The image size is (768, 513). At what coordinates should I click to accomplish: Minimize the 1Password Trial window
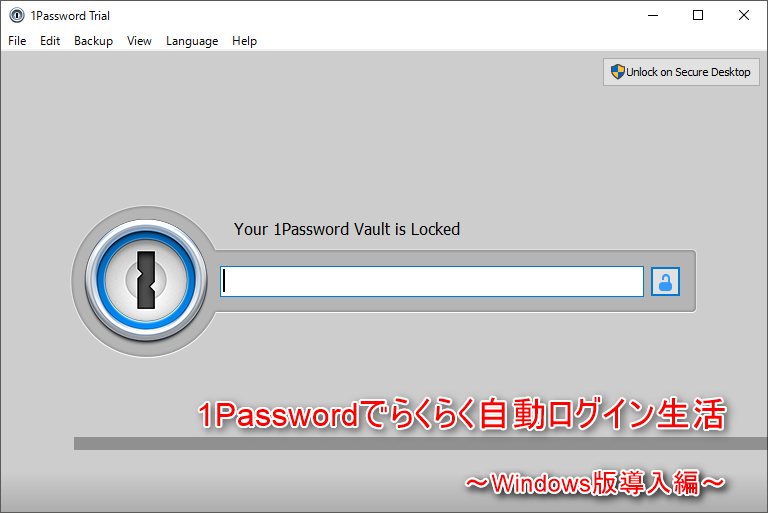pyautogui.click(x=653, y=16)
